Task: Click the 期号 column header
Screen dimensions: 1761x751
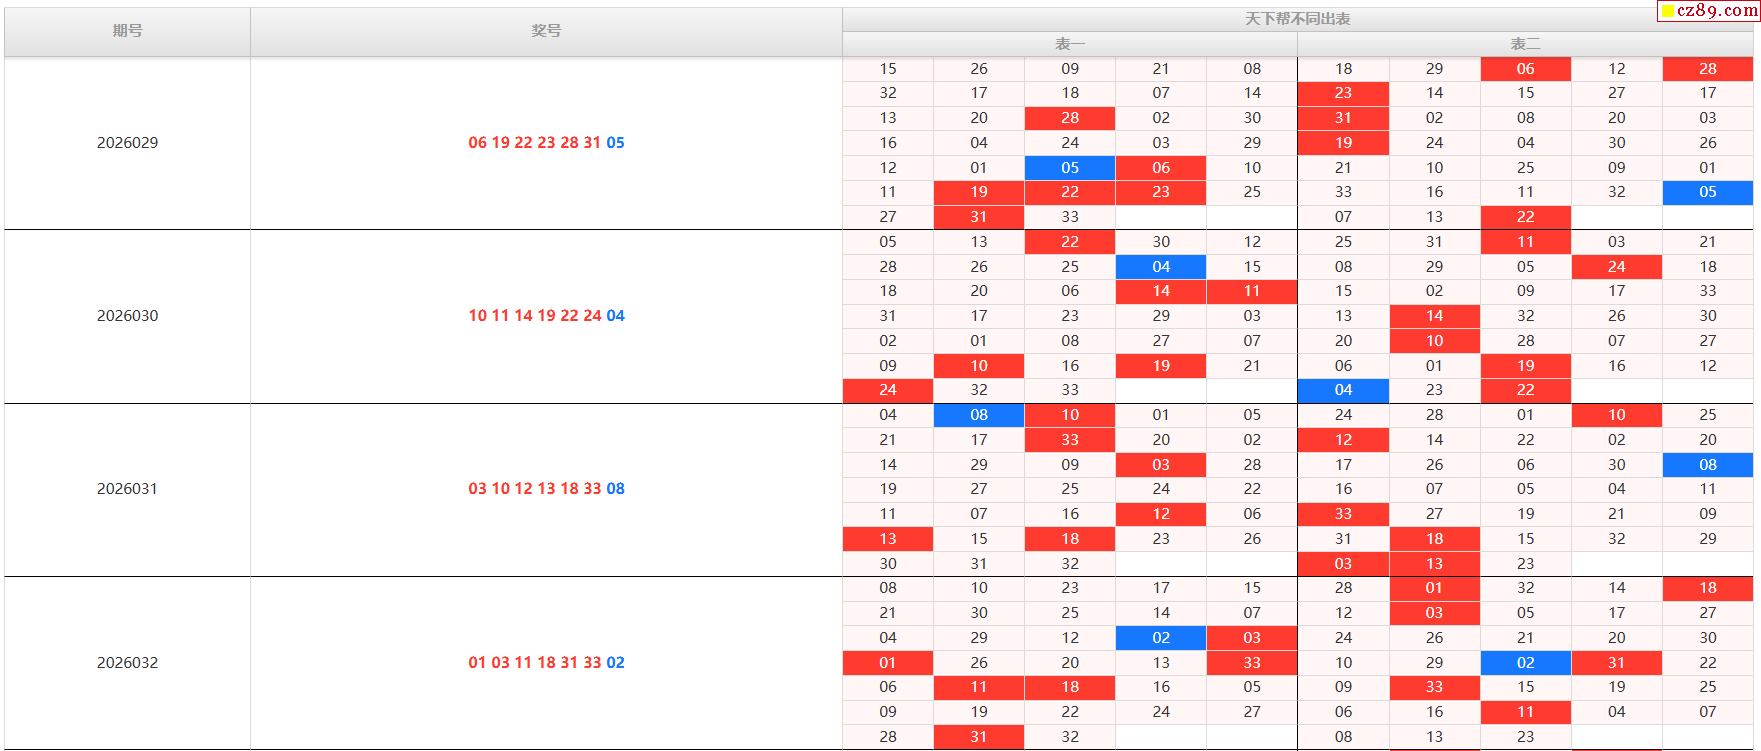Action: [x=127, y=31]
